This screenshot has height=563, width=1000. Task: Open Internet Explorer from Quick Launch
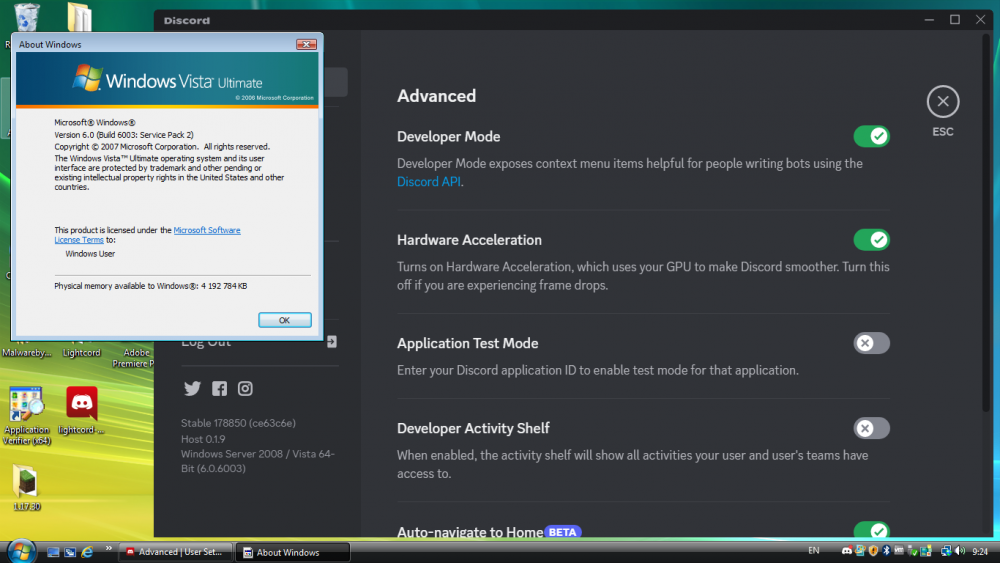87,551
